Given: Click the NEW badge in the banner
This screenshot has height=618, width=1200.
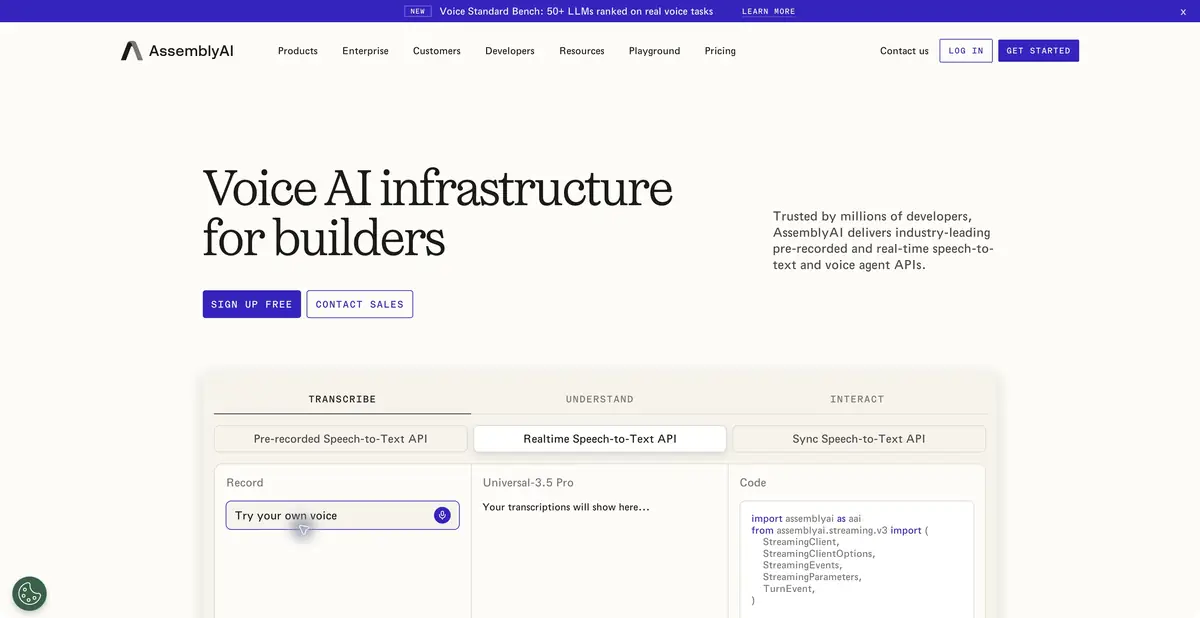Looking at the screenshot, I should coord(418,12).
